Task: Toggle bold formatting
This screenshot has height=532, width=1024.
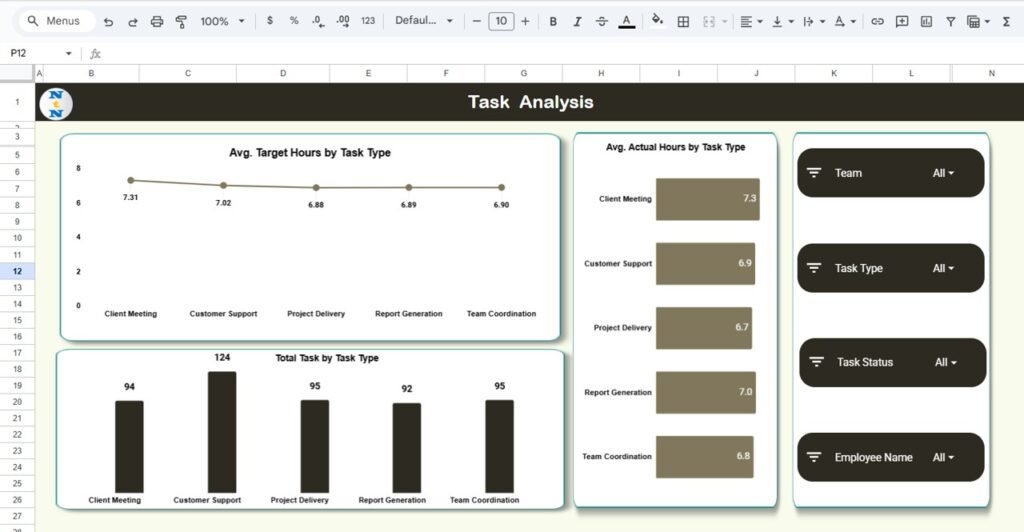Action: tap(553, 22)
